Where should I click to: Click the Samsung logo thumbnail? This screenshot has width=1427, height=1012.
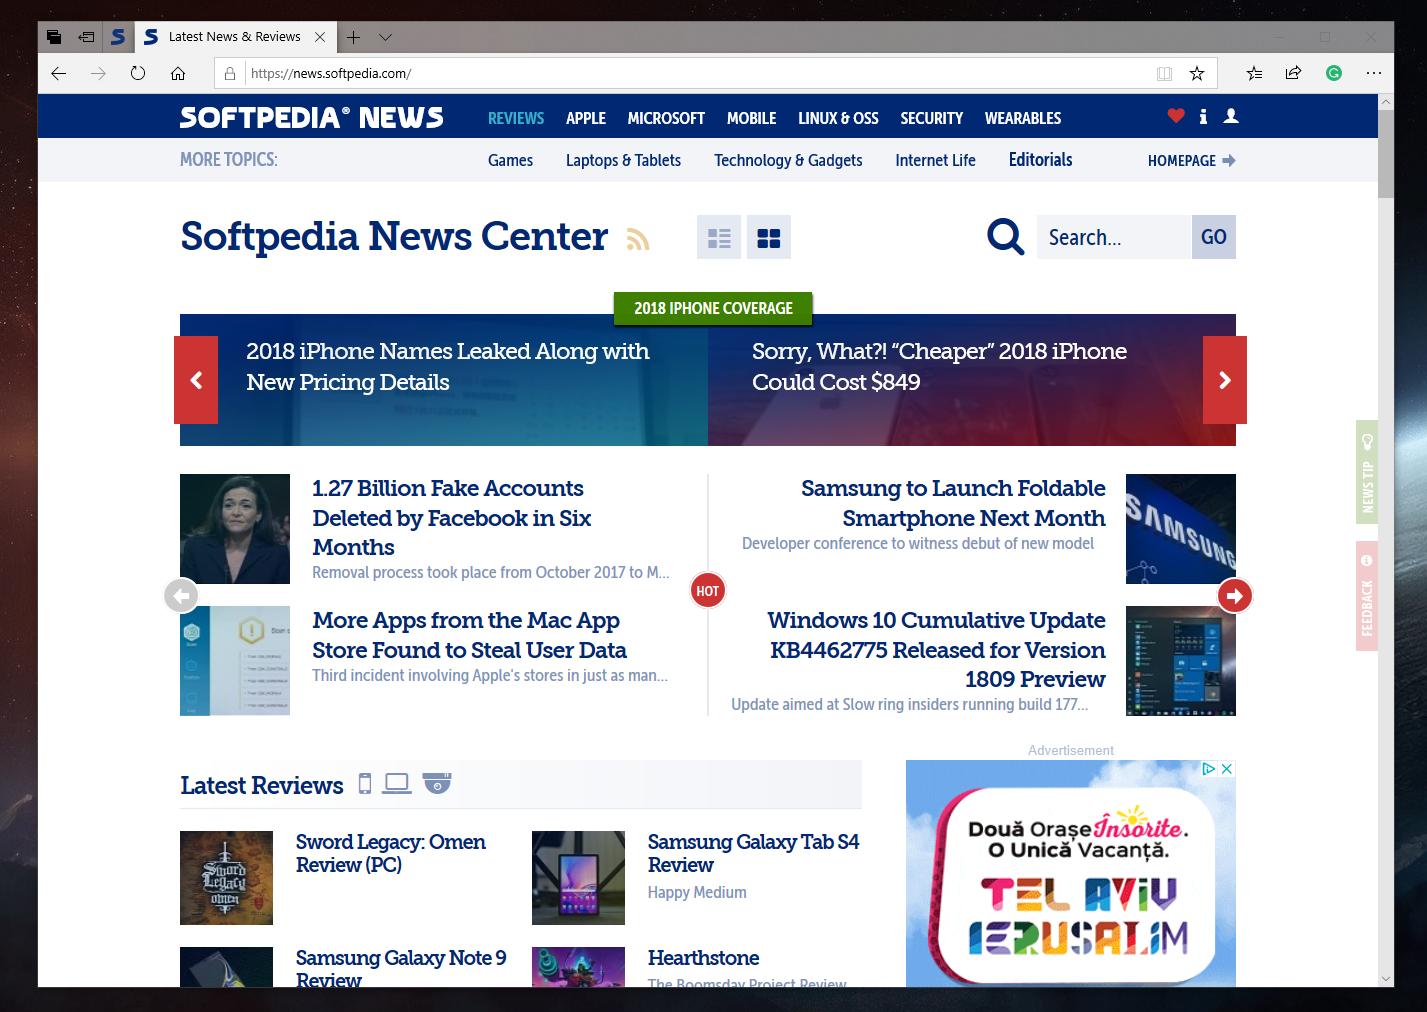point(1181,529)
